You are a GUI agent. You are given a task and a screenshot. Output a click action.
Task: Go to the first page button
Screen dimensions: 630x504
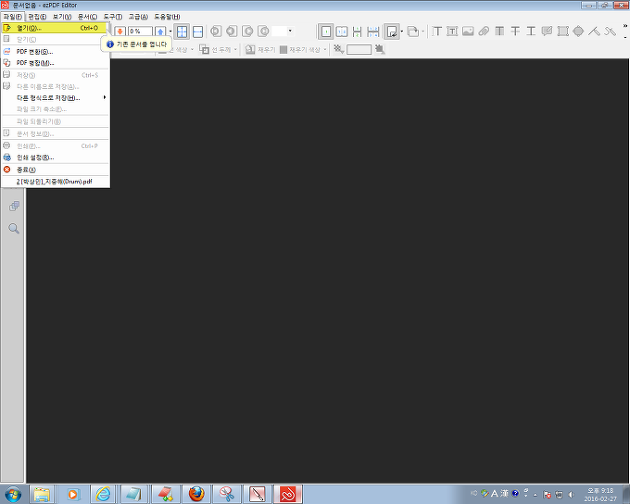click(x=216, y=31)
